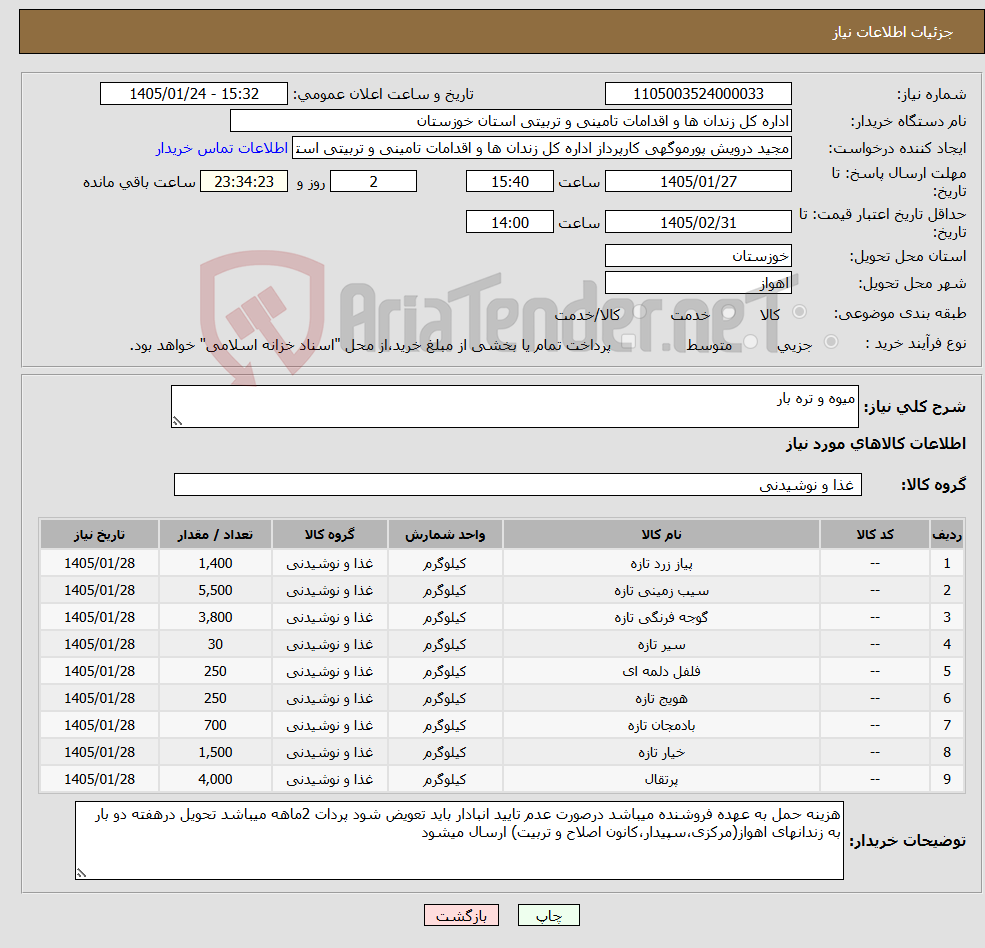Click the quantity 1,400 cell
This screenshot has width=985, height=948.
215,564
